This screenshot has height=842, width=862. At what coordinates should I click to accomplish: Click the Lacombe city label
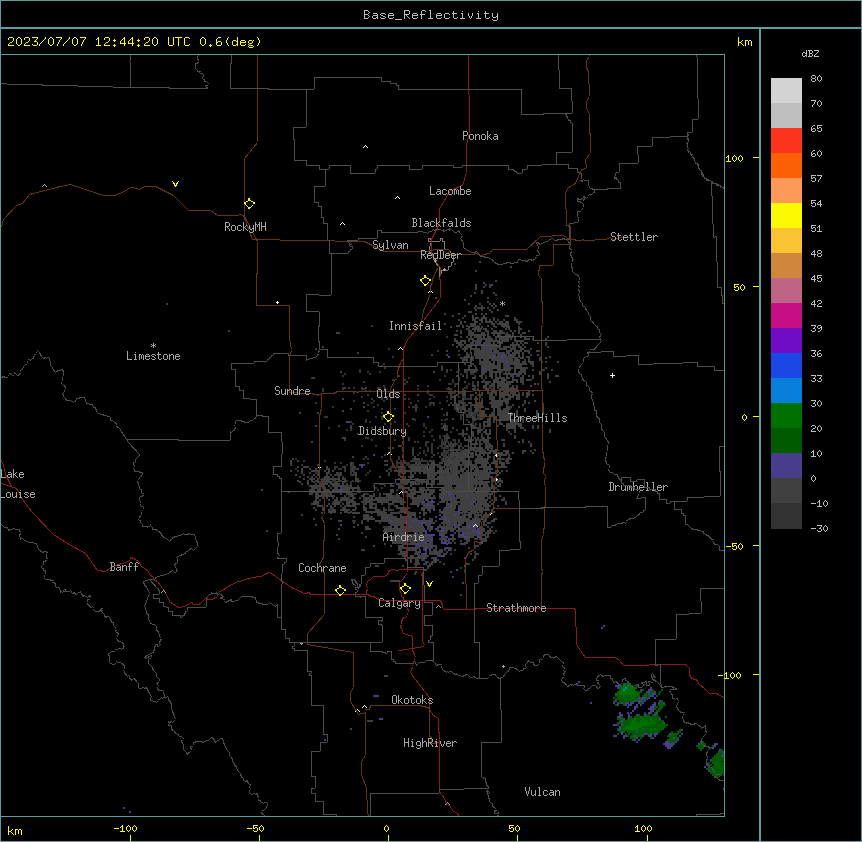point(450,191)
